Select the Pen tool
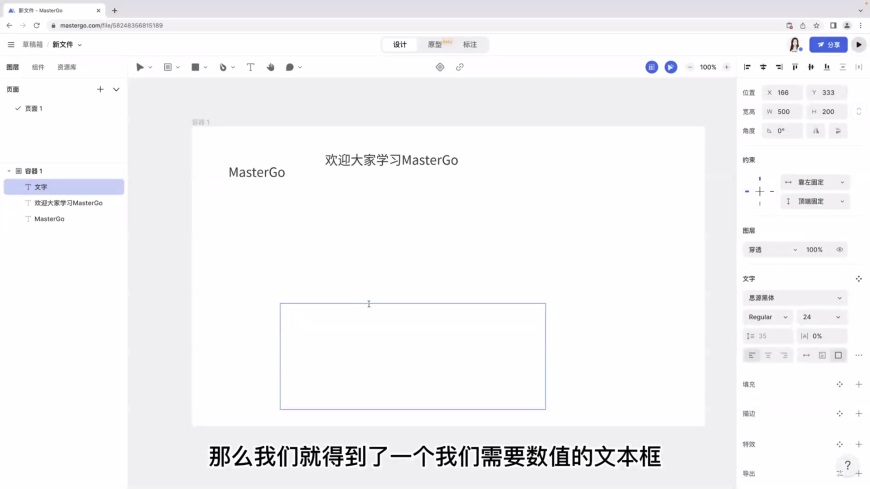870x489 pixels. (x=223, y=67)
